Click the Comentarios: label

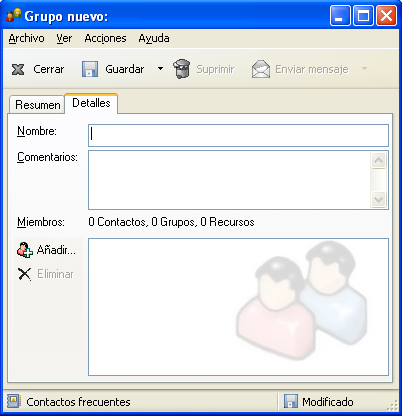point(47,157)
